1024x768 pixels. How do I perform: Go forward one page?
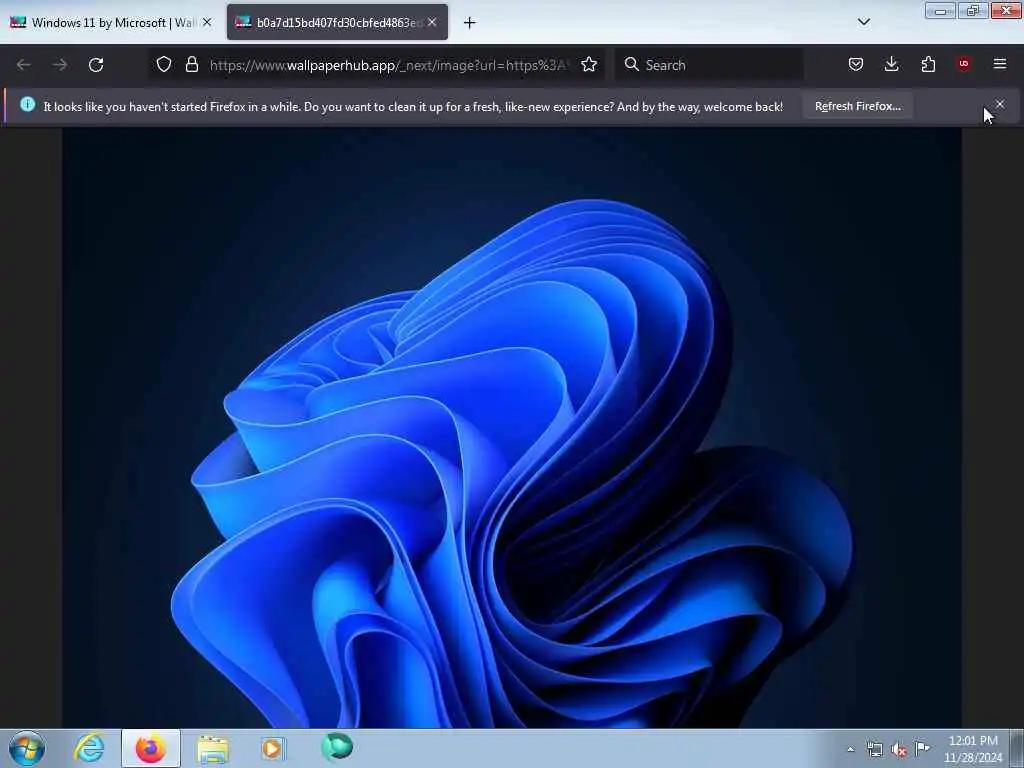[x=59, y=65]
